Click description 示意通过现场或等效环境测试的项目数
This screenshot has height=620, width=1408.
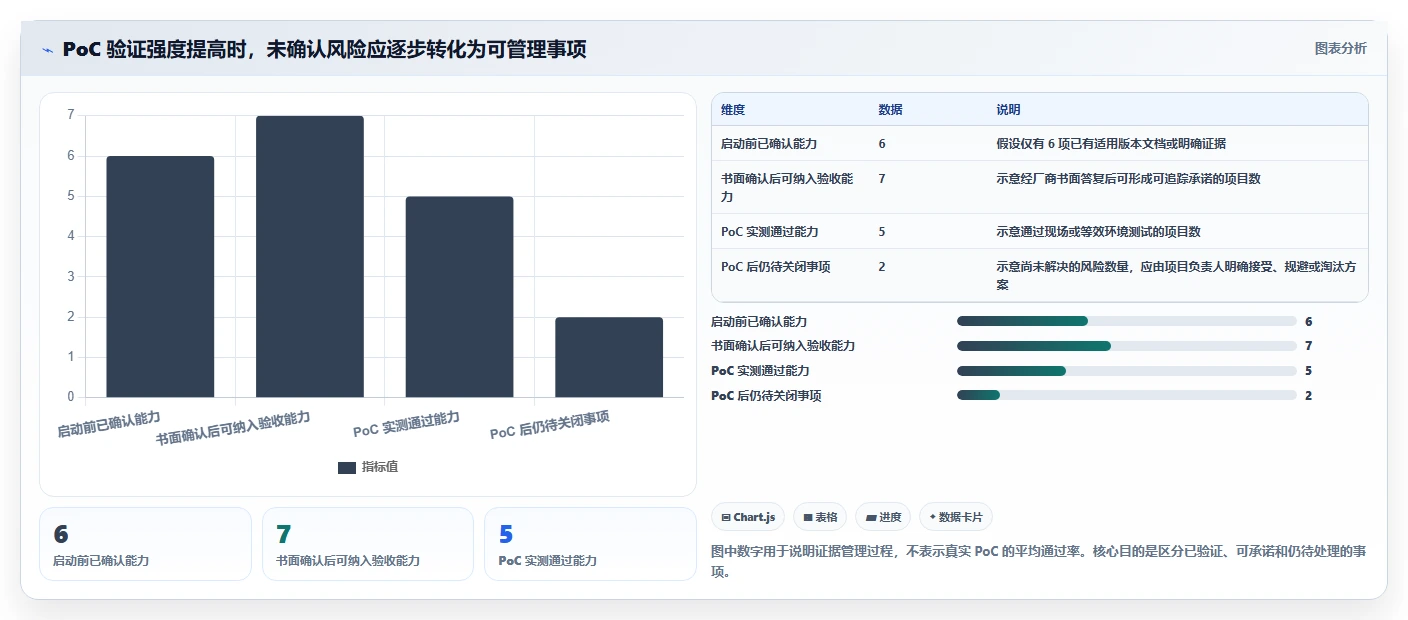point(1098,232)
